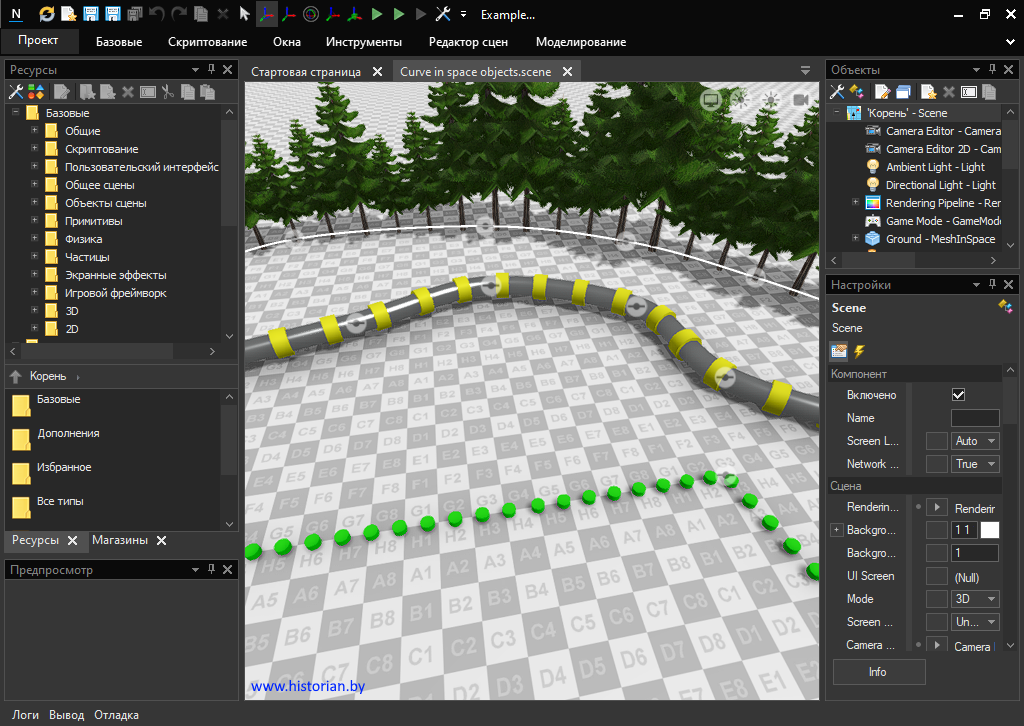Click the white Background color swatch

click(989, 530)
